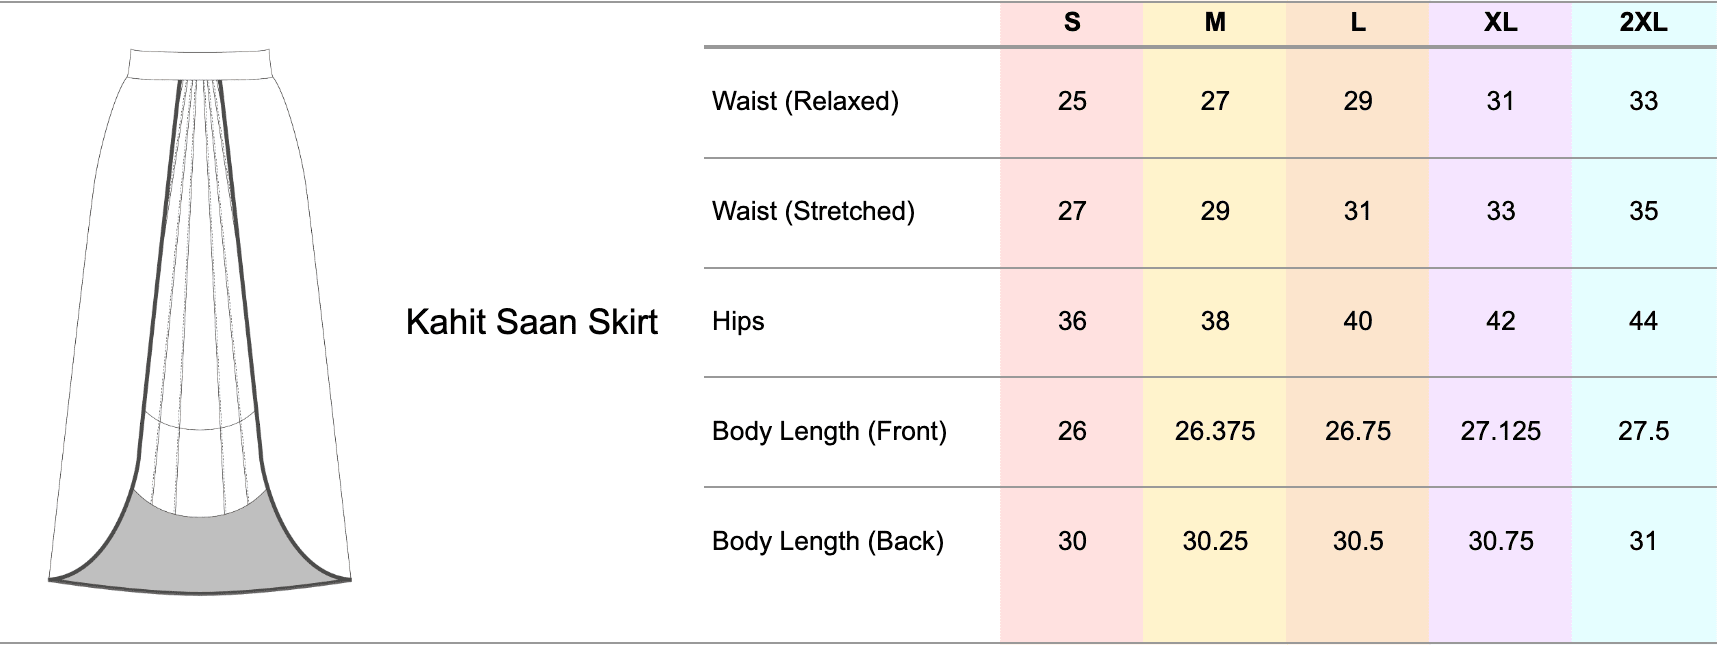Image resolution: width=1718 pixels, height=646 pixels.
Task: Click the Hips value 40 for L
Action: tap(1358, 321)
